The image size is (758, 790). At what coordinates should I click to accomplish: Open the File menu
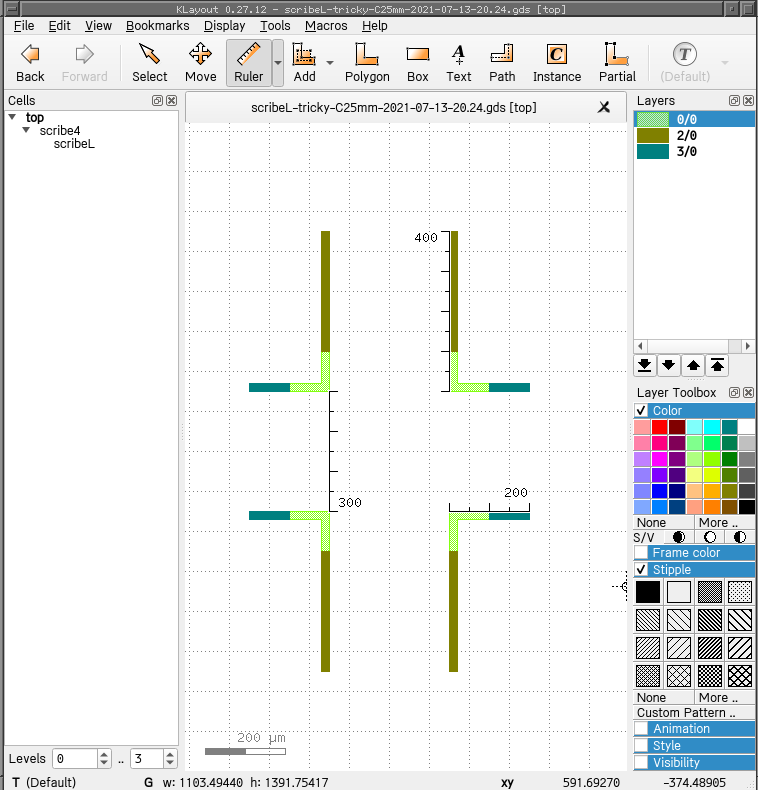(24, 26)
